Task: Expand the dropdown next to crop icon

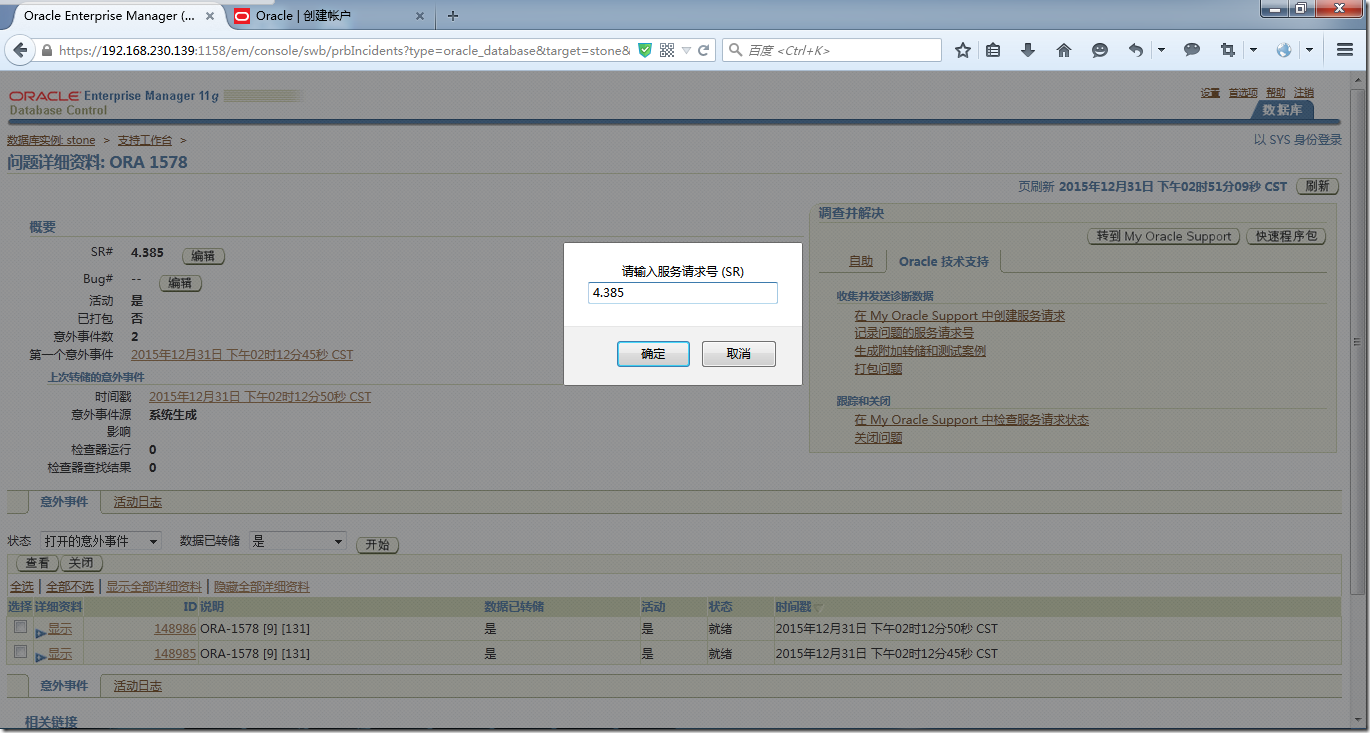Action: click(x=1253, y=50)
